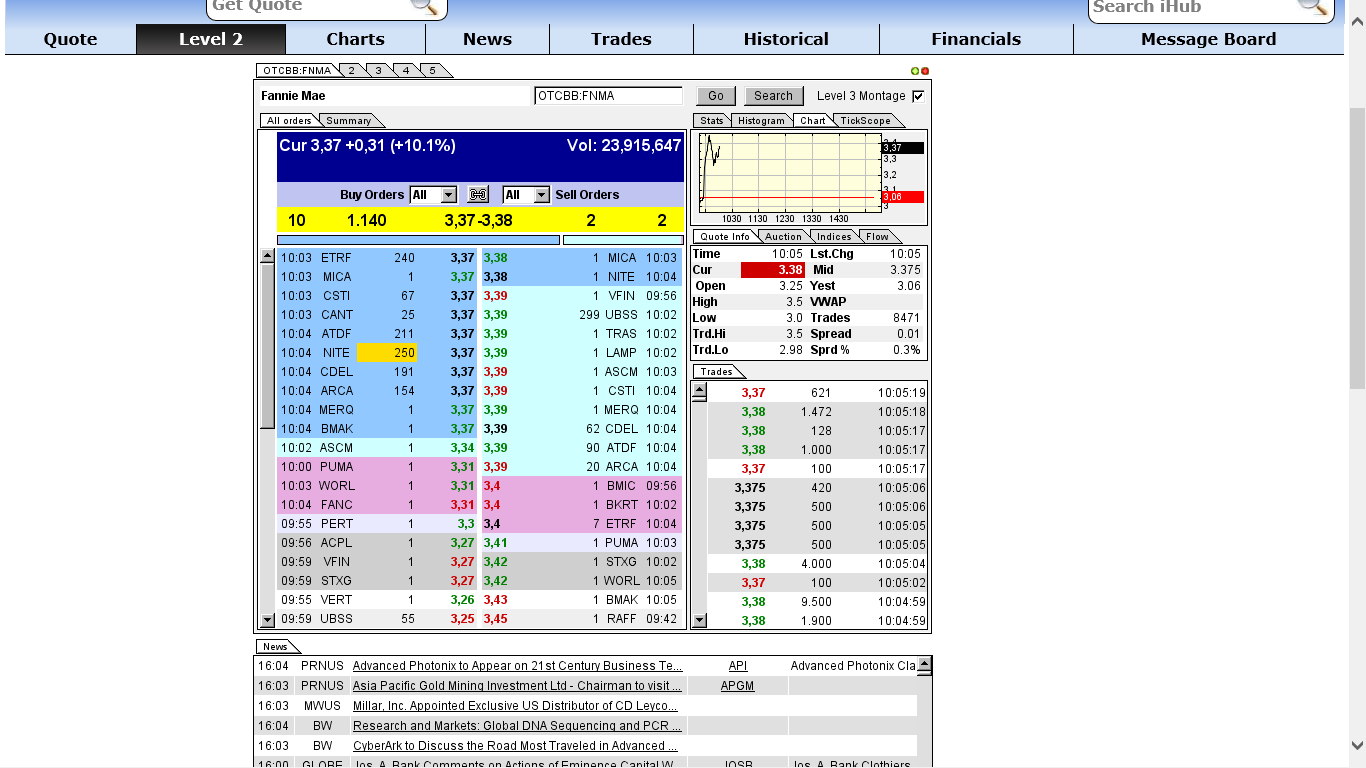This screenshot has height=768, width=1366.
Task: Switch to workspace tab 2
Action: (x=352, y=71)
